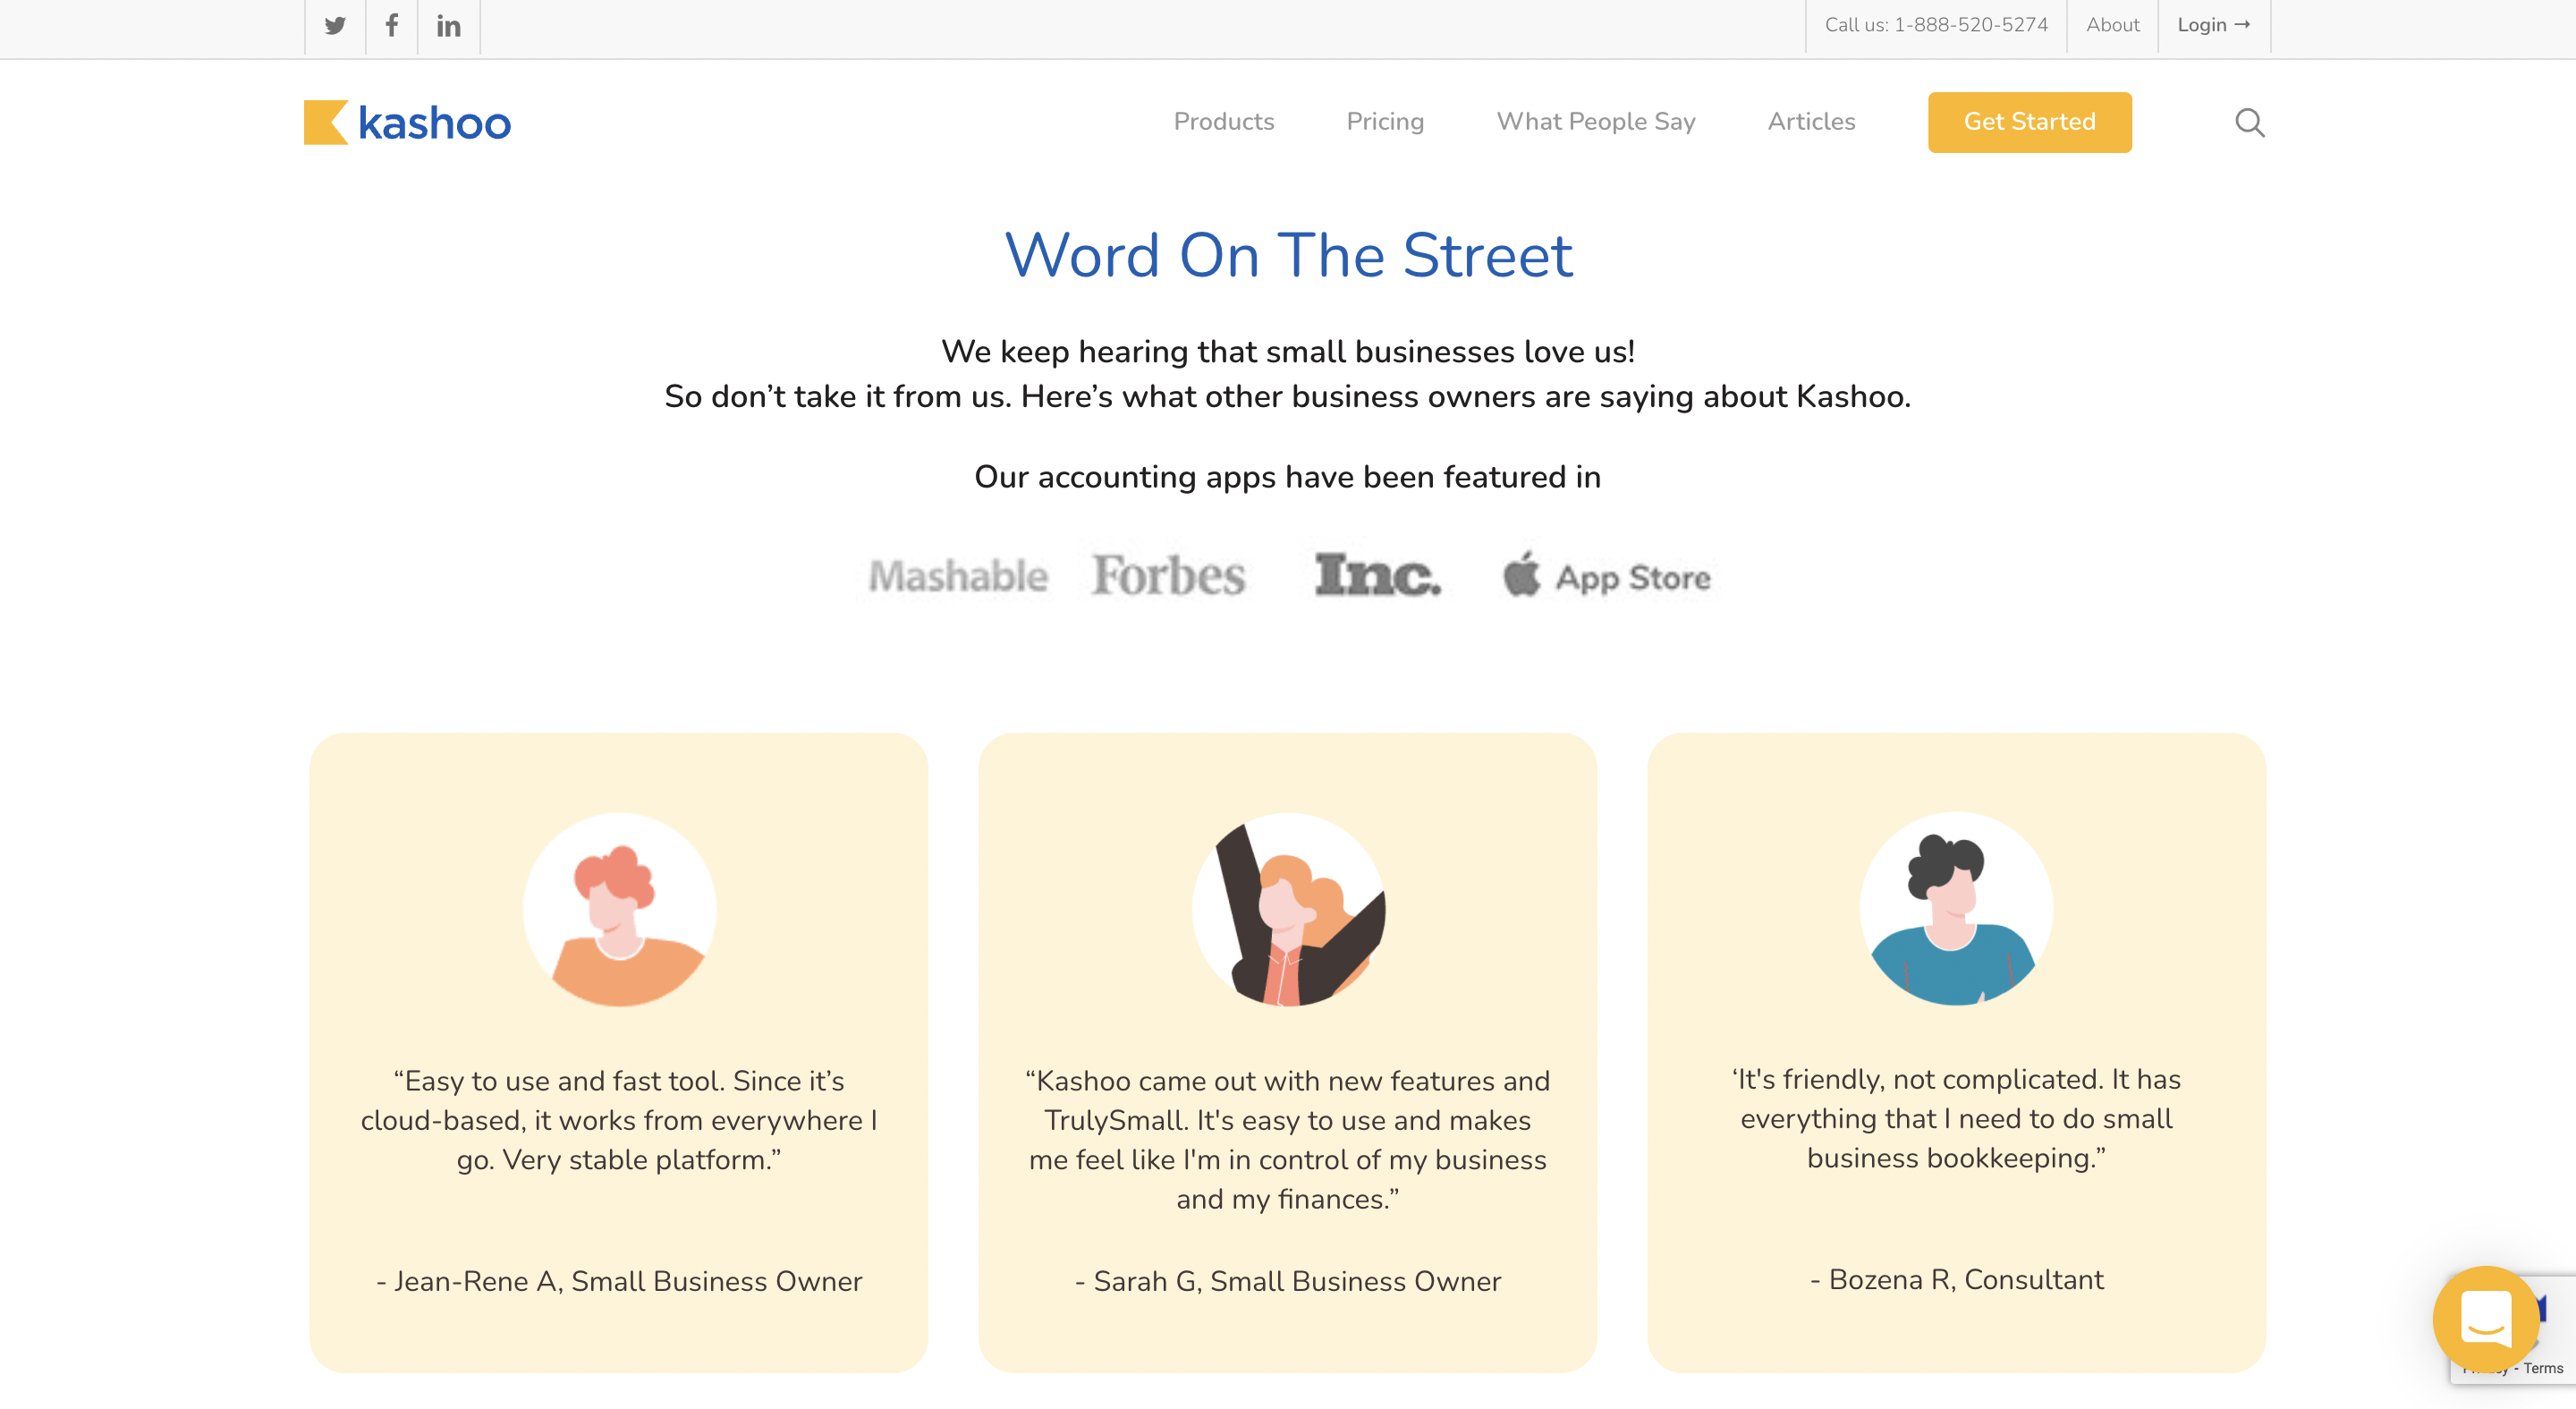Open the Products menu
This screenshot has height=1409, width=2576.
[1224, 122]
